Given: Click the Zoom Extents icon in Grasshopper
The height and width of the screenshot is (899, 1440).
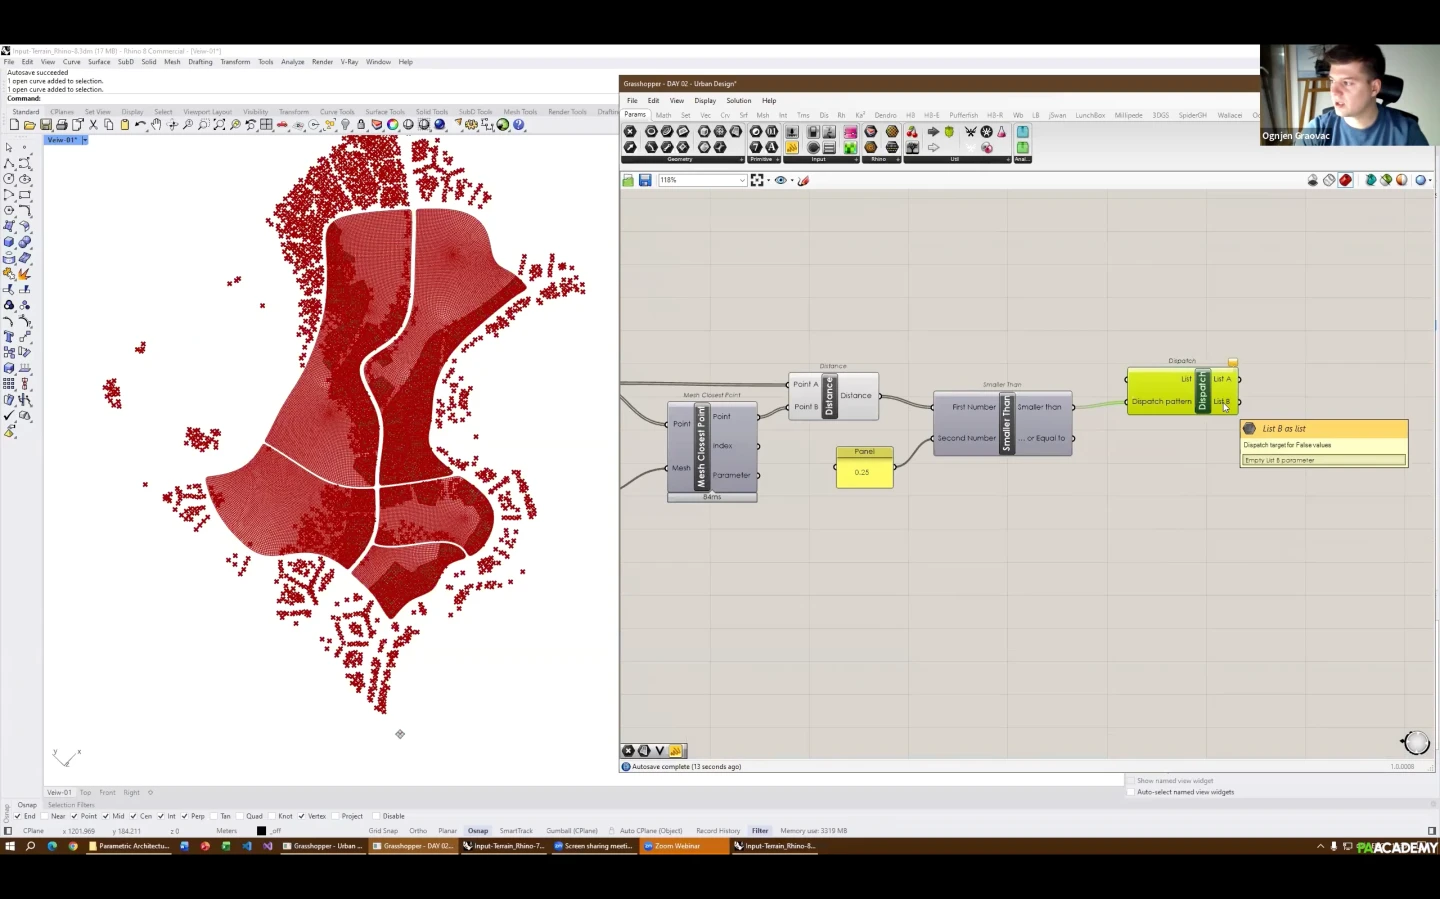Looking at the screenshot, I should 757,180.
